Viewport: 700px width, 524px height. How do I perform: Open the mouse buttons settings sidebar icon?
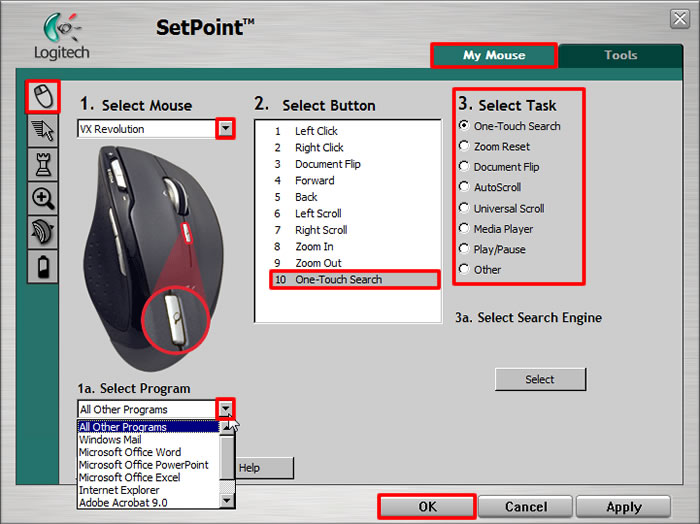(x=43, y=97)
